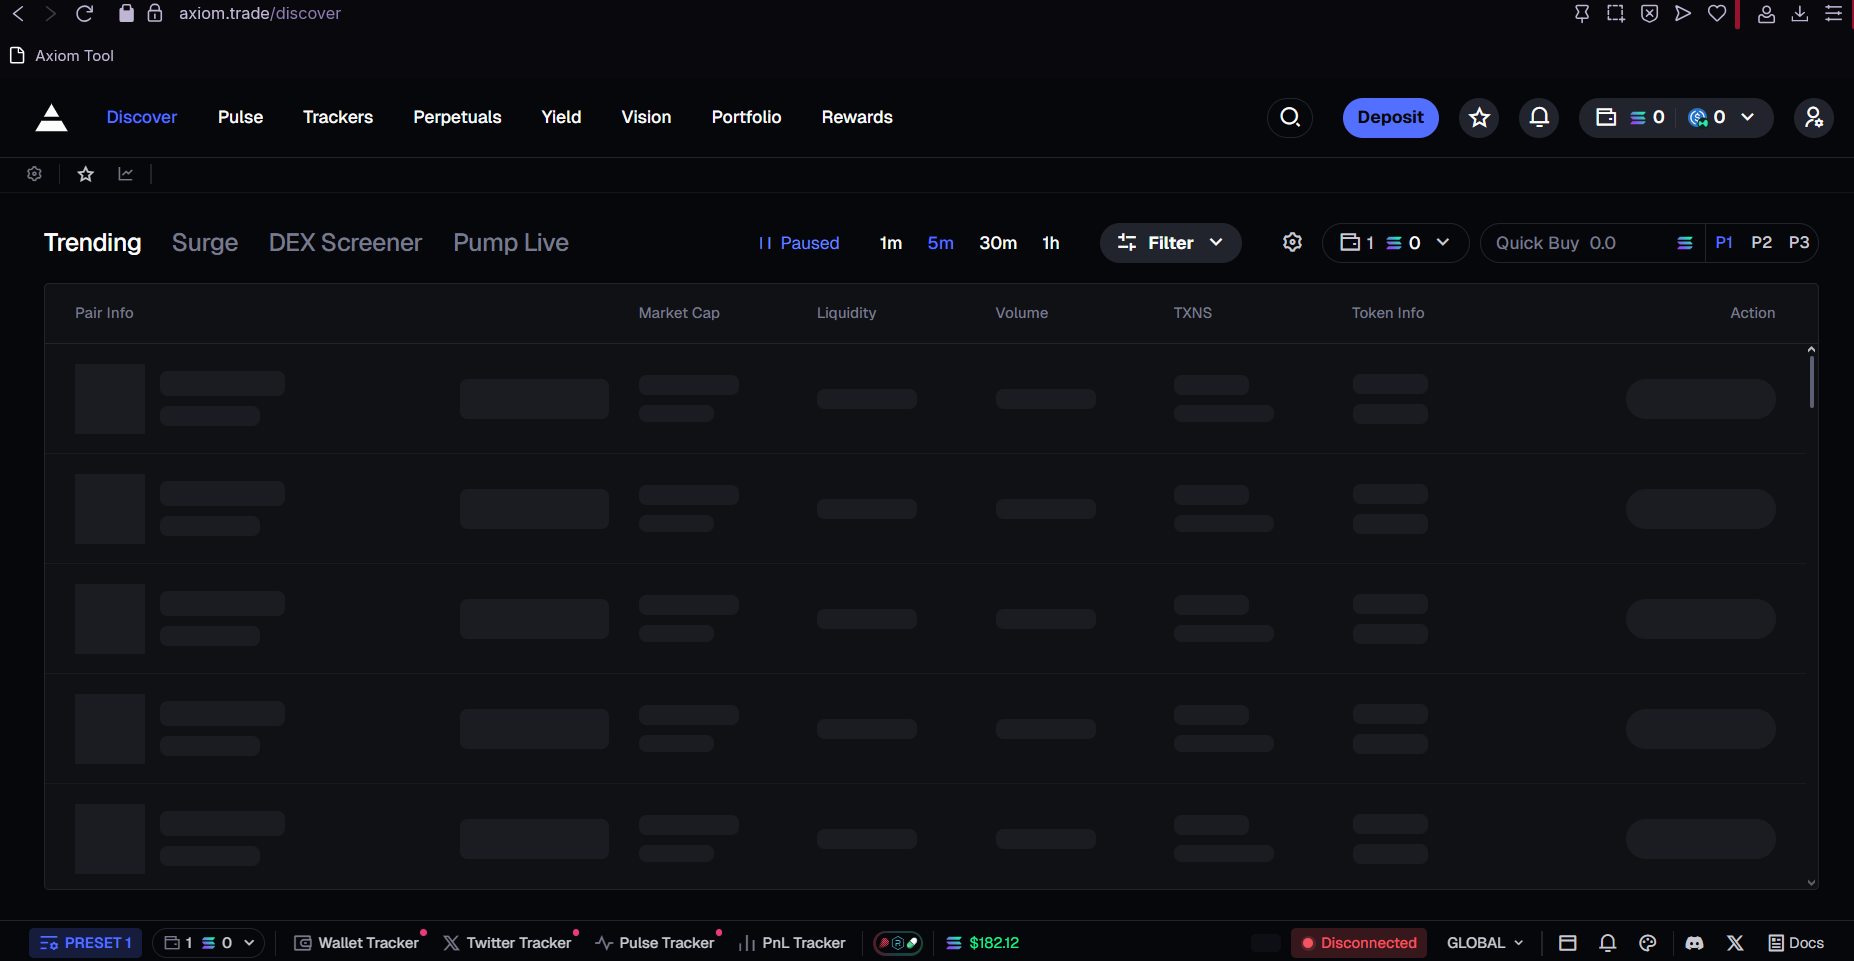
Task: Open the X social icon in footer
Action: click(1735, 943)
